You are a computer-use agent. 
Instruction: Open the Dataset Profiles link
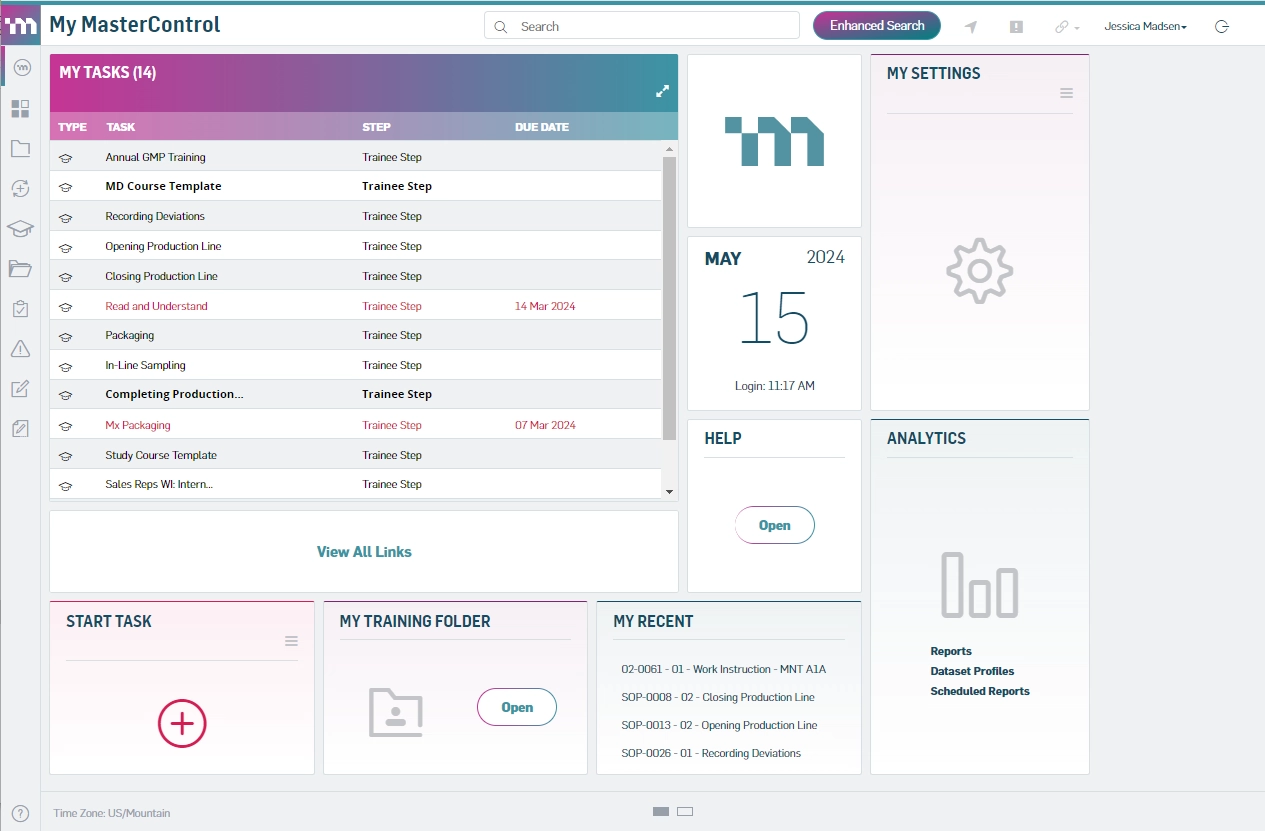point(972,671)
